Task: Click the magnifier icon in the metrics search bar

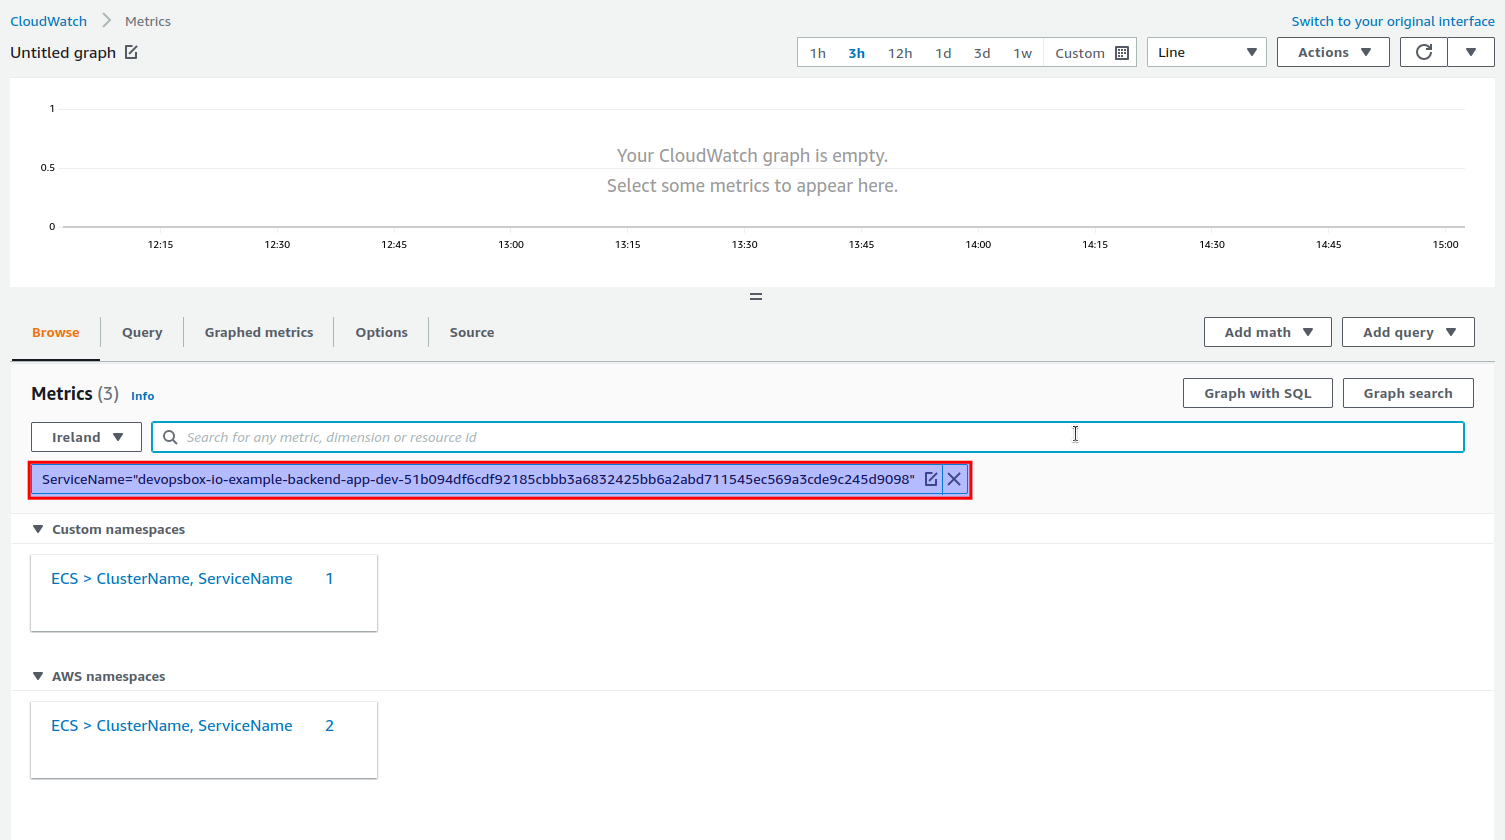Action: click(x=170, y=437)
